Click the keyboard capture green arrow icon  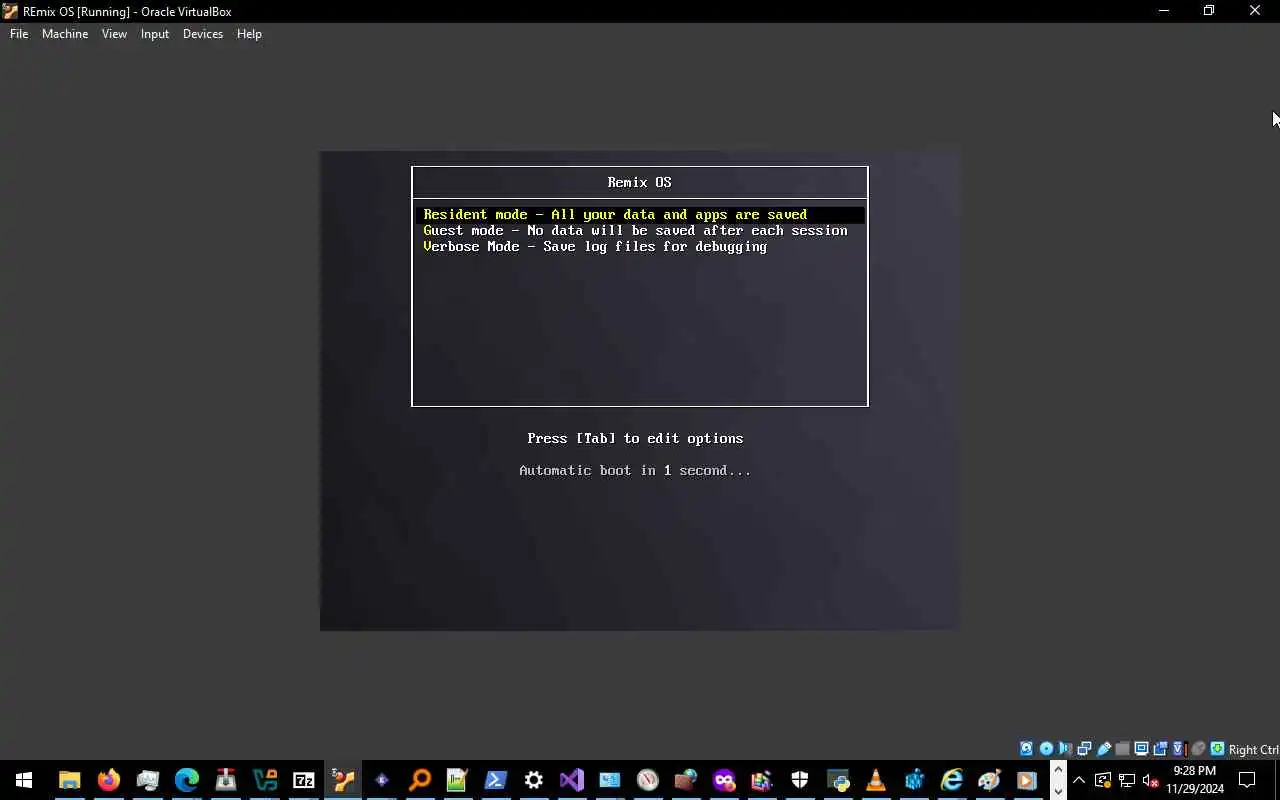click(1217, 749)
